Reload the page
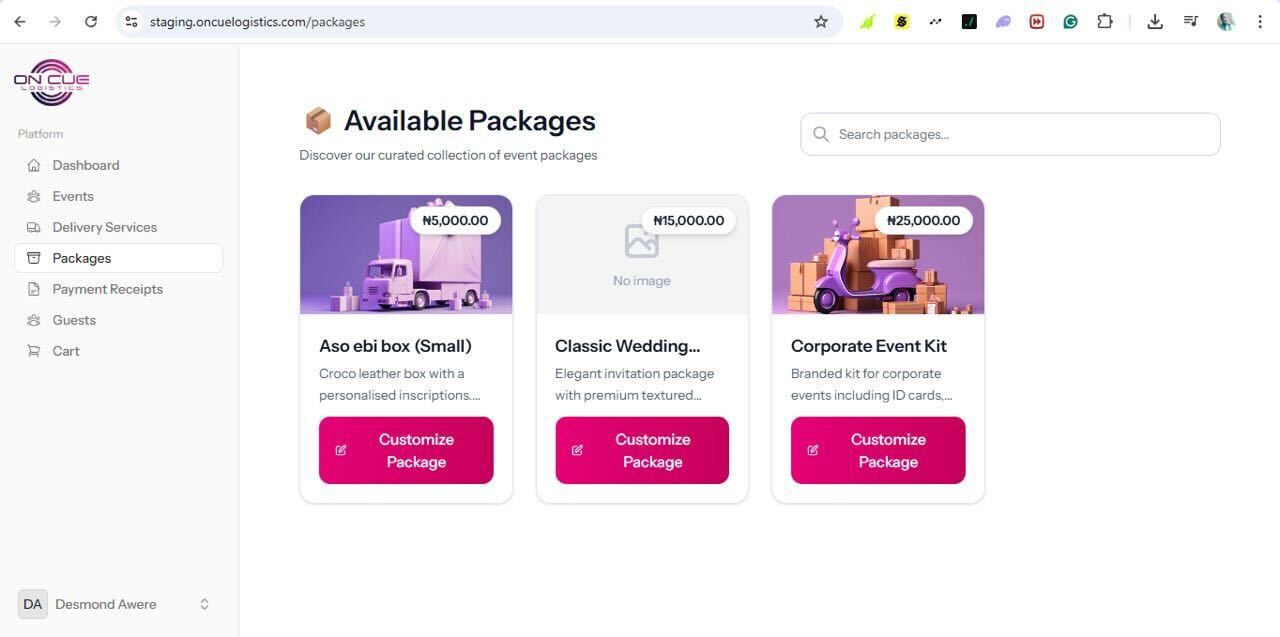The height and width of the screenshot is (637, 1280). [91, 21]
